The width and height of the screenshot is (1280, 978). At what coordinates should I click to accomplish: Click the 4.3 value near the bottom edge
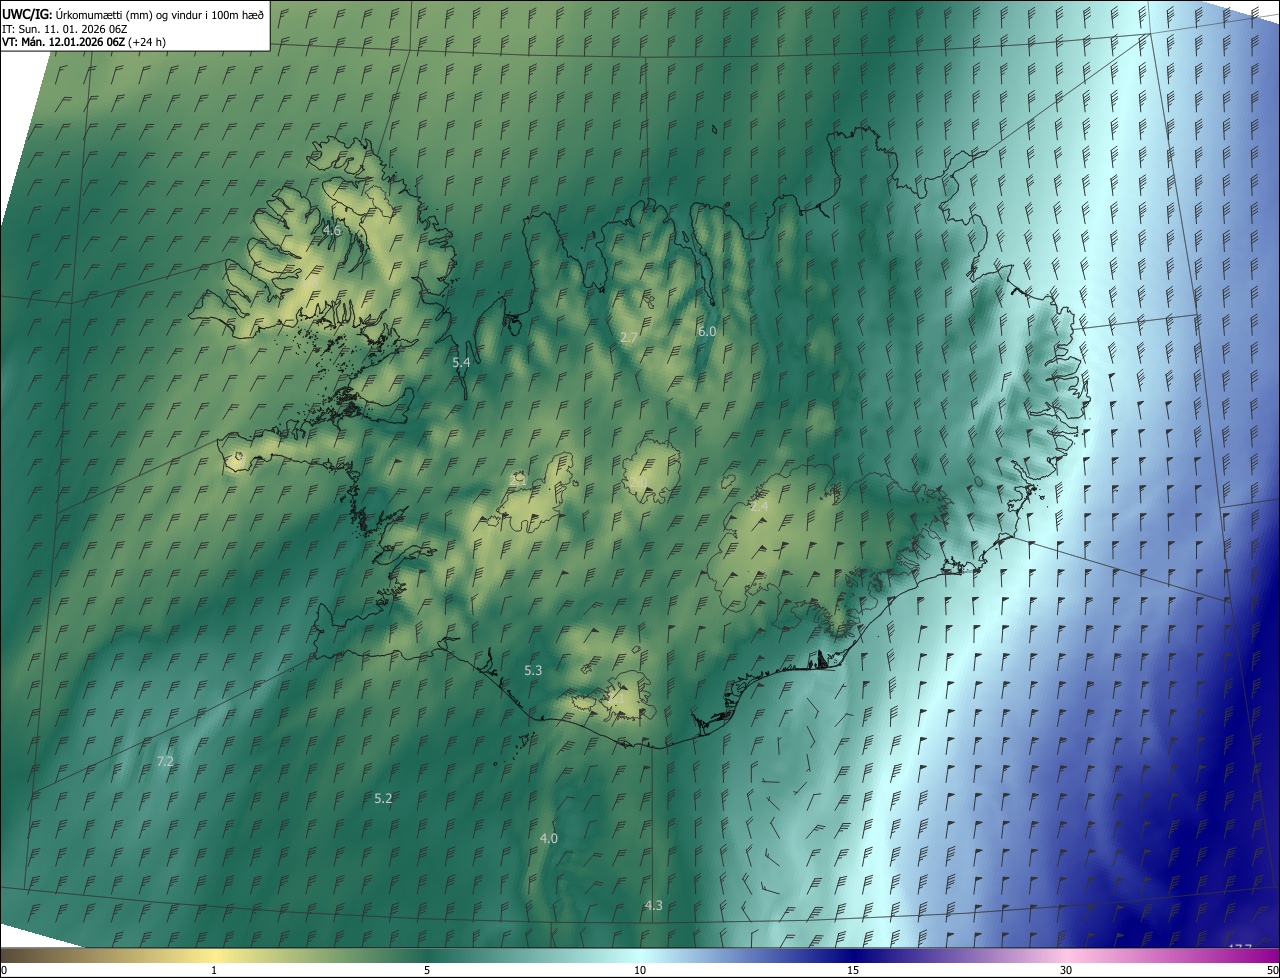(x=653, y=905)
